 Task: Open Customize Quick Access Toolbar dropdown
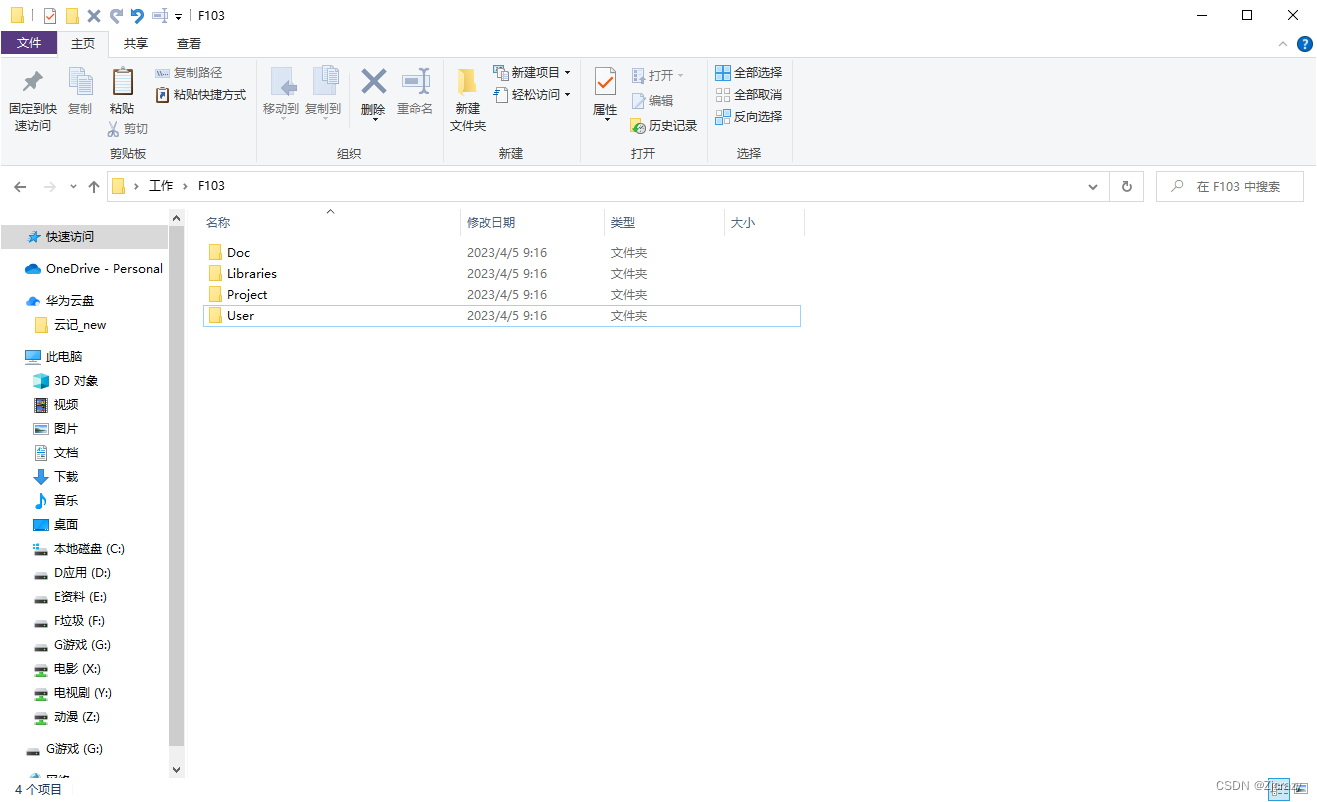(178, 16)
